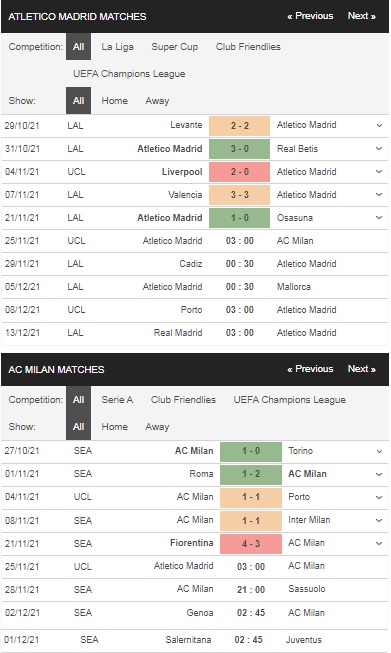
Task: Select La Liga competition filter
Action: 117,47
